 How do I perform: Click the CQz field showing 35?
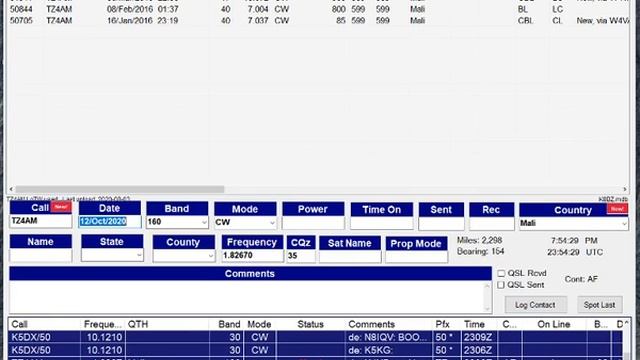pyautogui.click(x=300, y=256)
